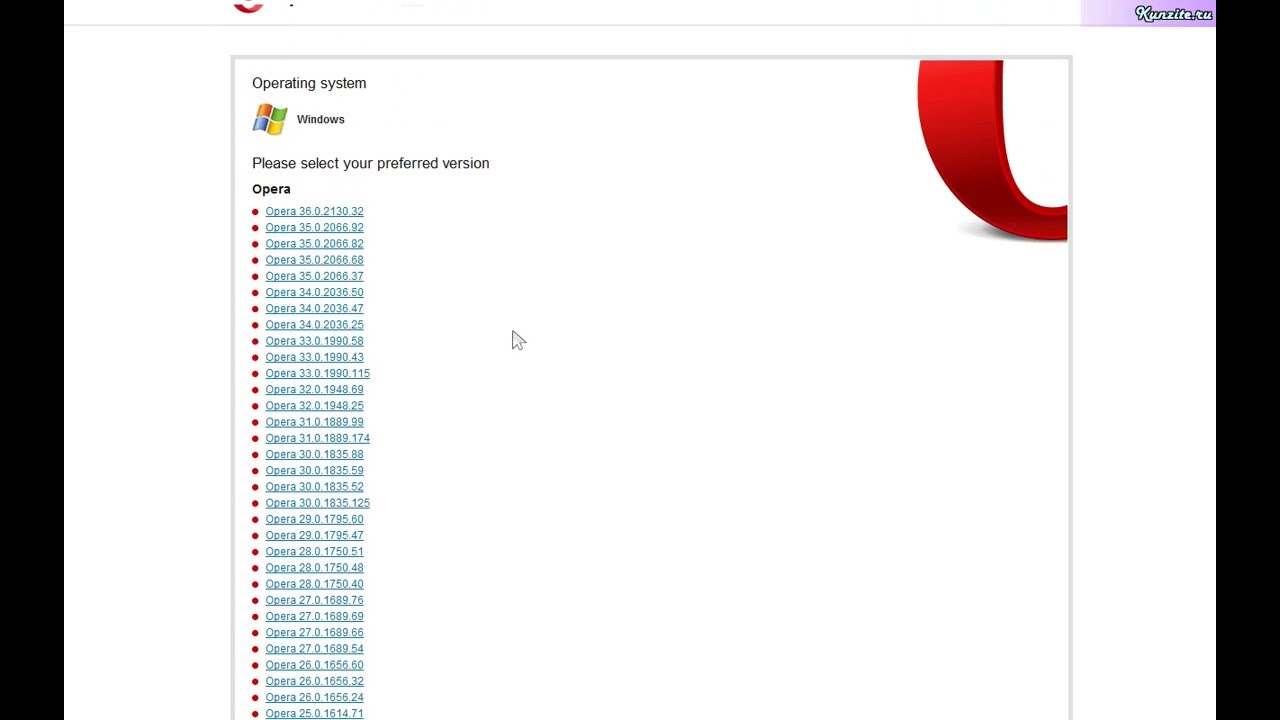Click the Opera 28.0.1750.40 link
This screenshot has height=720, width=1280.
(314, 584)
